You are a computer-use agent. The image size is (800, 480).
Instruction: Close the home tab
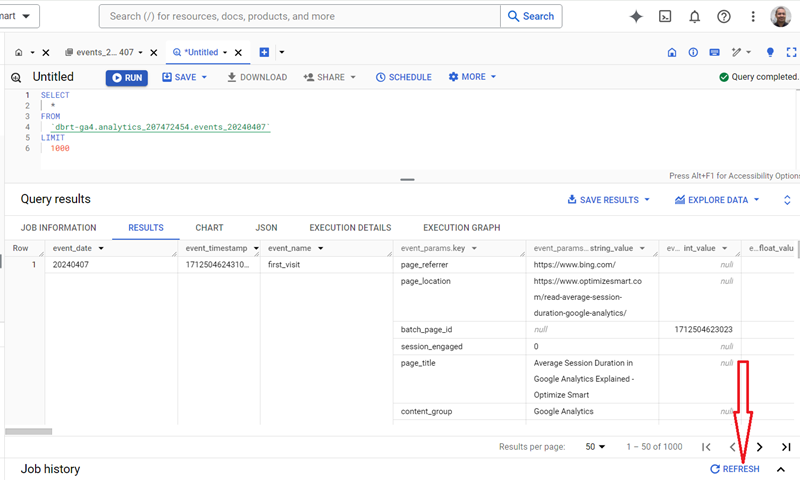(46, 53)
